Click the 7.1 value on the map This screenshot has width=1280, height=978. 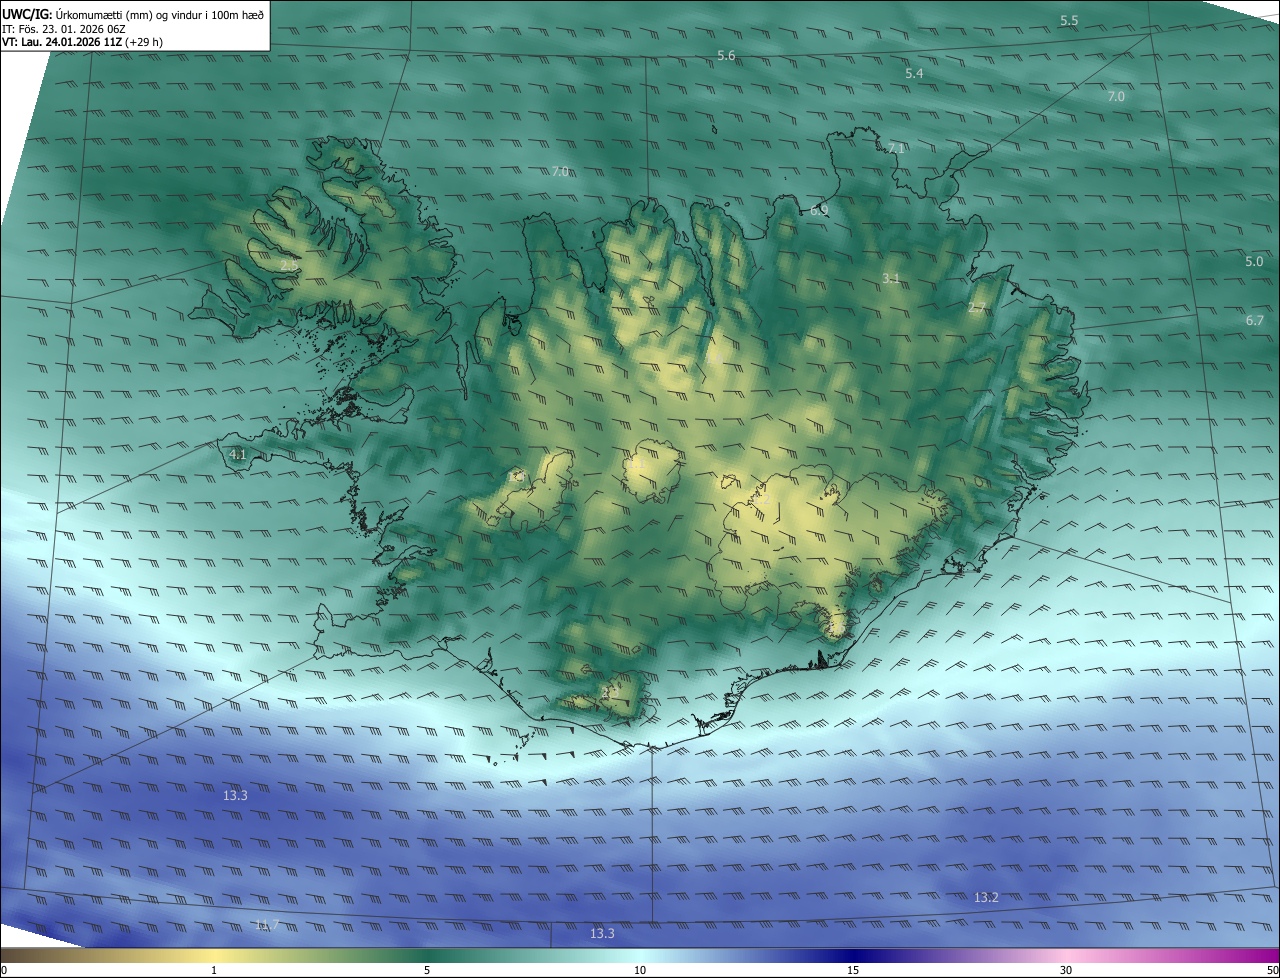[x=896, y=148]
